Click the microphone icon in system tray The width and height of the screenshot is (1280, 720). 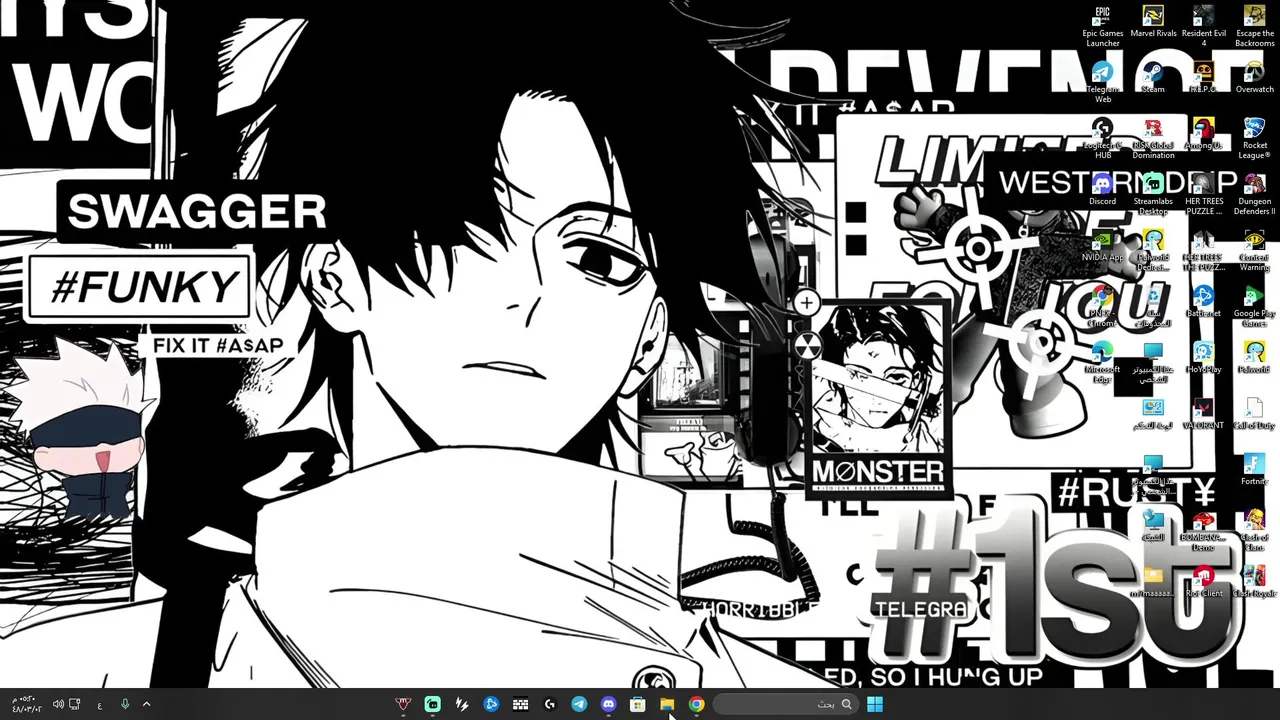(125, 704)
